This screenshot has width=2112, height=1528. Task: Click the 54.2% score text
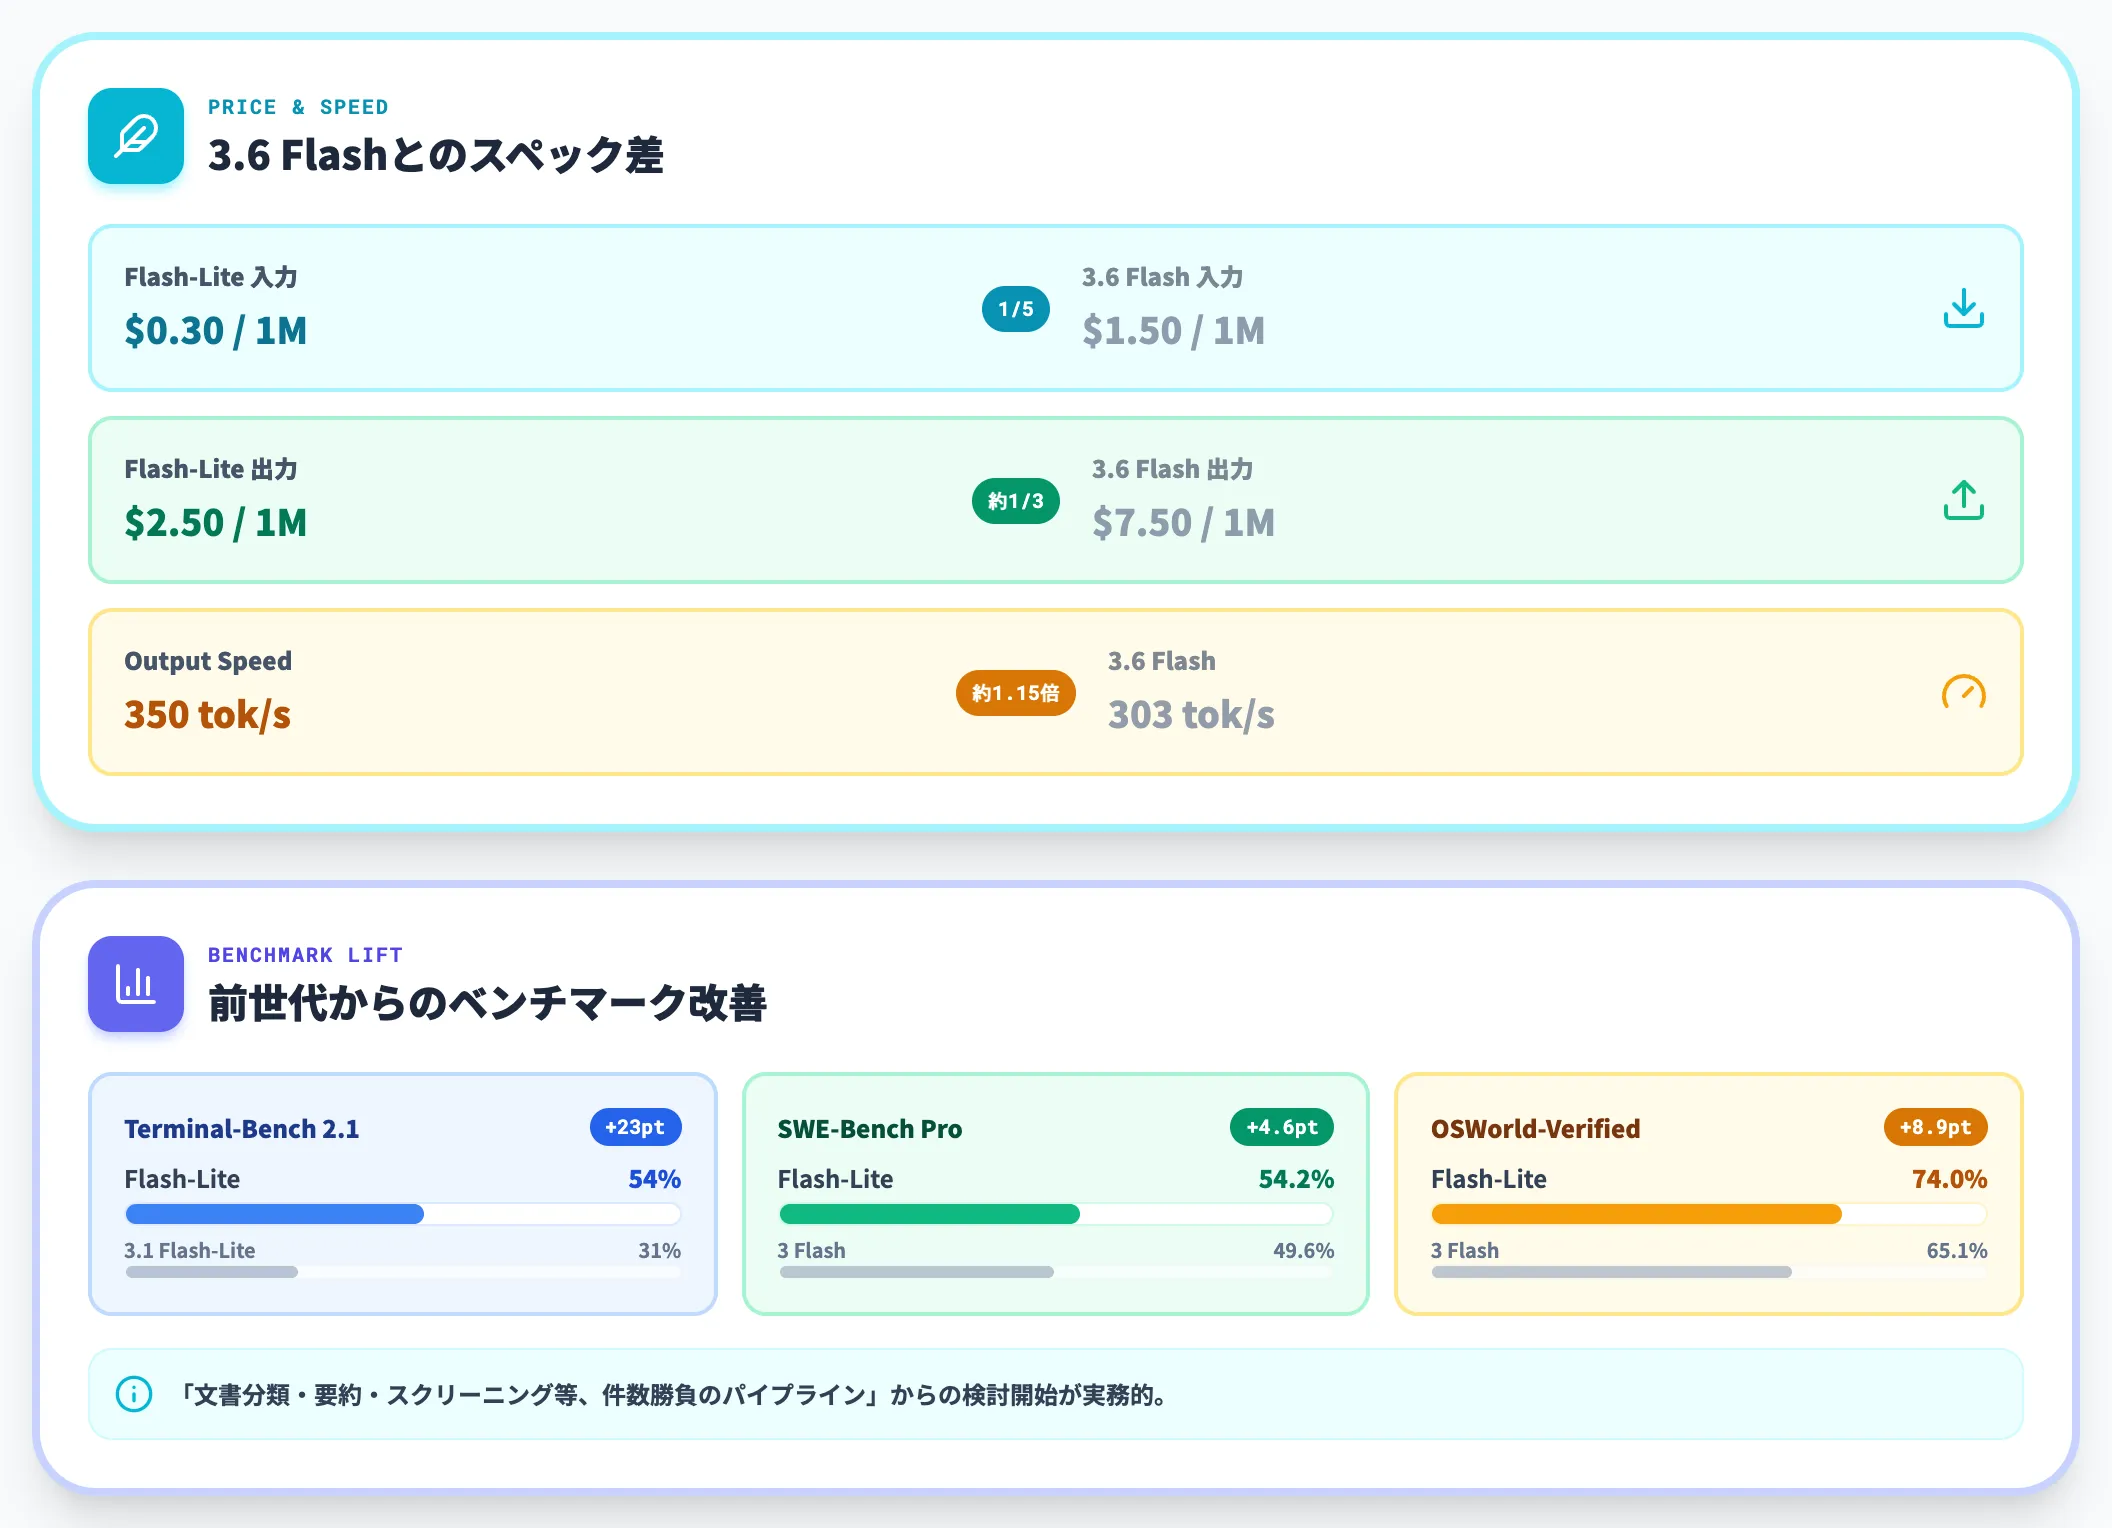pyautogui.click(x=1297, y=1179)
